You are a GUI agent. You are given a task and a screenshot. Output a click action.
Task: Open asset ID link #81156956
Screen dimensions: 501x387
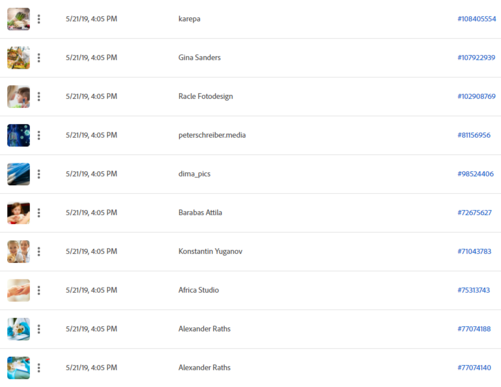pyautogui.click(x=474, y=135)
